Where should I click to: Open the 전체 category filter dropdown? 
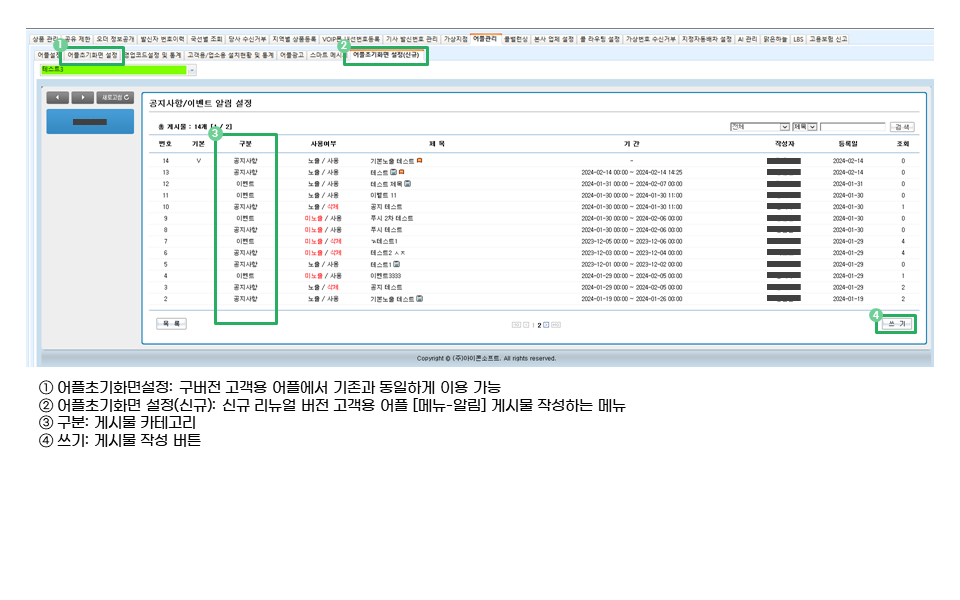tap(759, 127)
